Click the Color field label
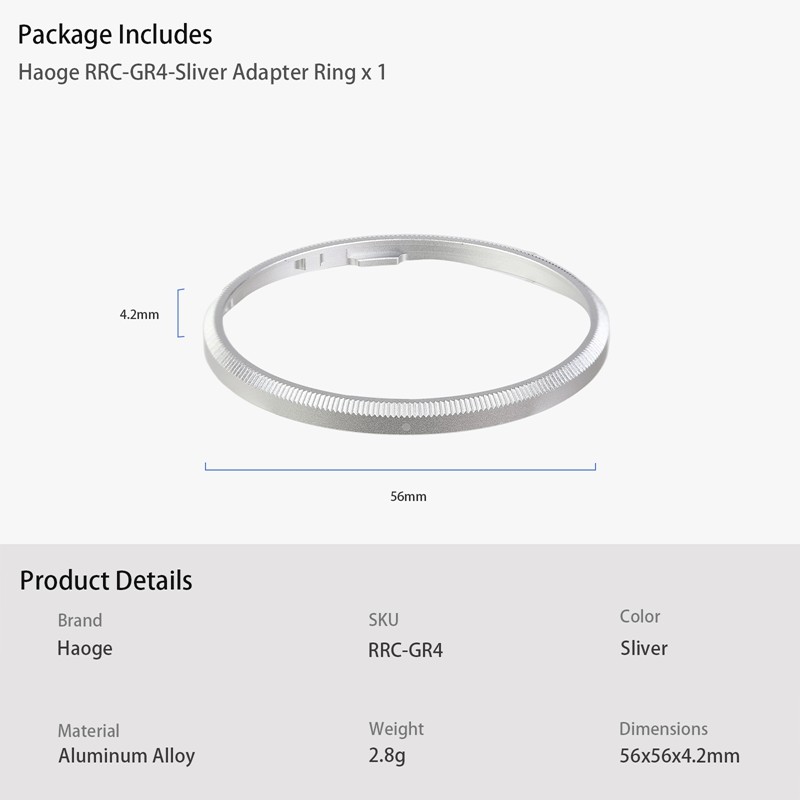Image resolution: width=800 pixels, height=800 pixels. tap(640, 617)
